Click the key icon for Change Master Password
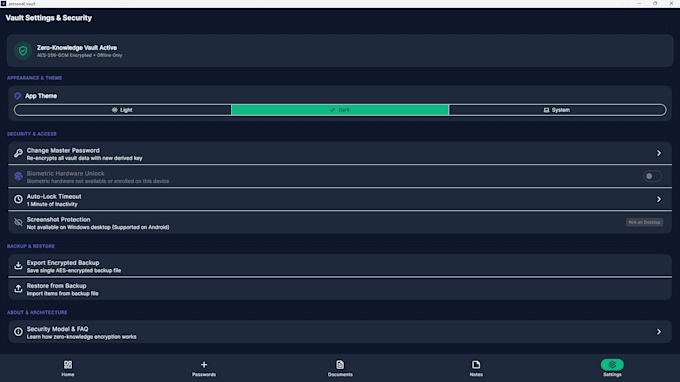Image resolution: width=680 pixels, height=382 pixels. click(x=18, y=153)
